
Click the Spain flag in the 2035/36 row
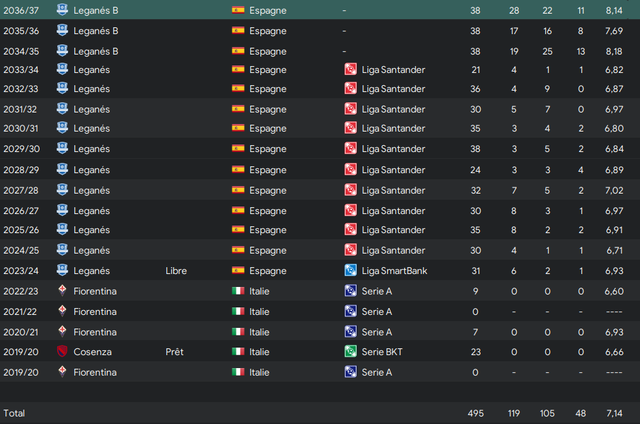[238, 31]
